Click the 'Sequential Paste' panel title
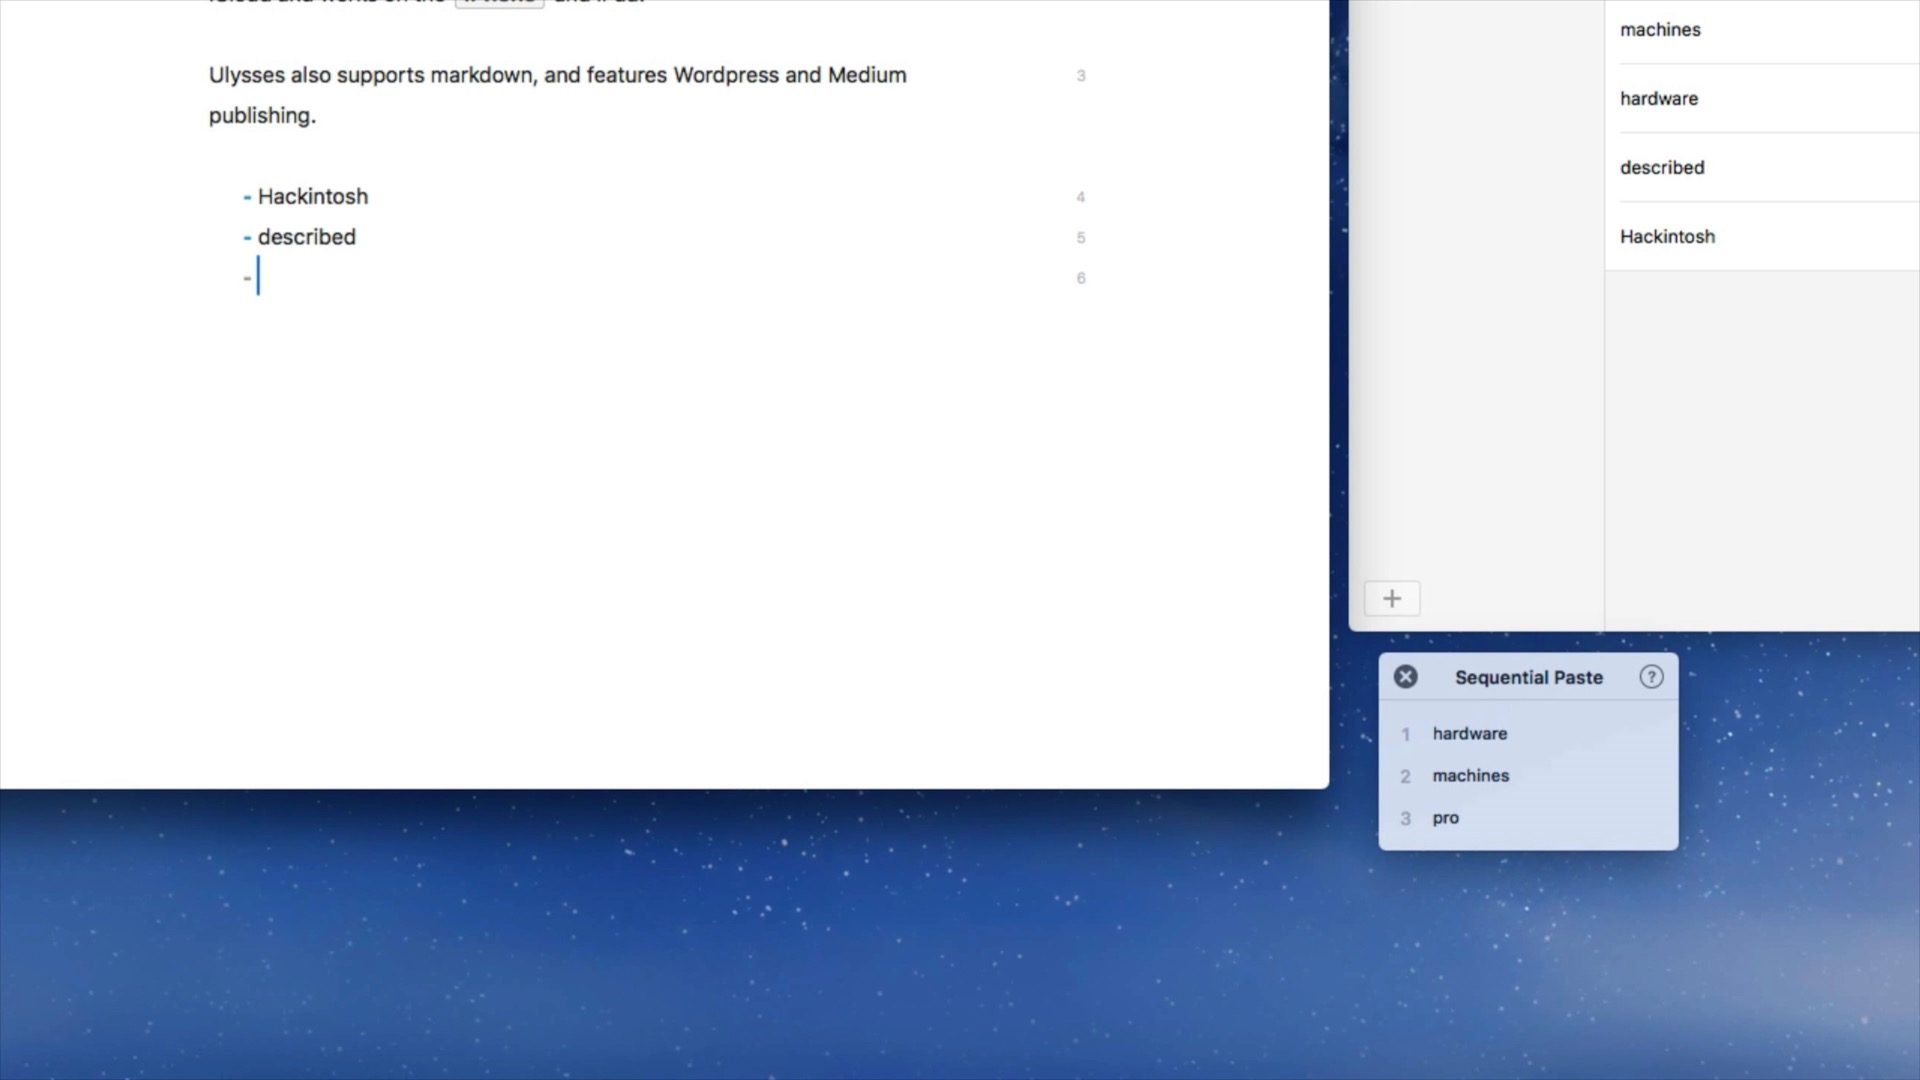The width and height of the screenshot is (1920, 1080). 1528,678
